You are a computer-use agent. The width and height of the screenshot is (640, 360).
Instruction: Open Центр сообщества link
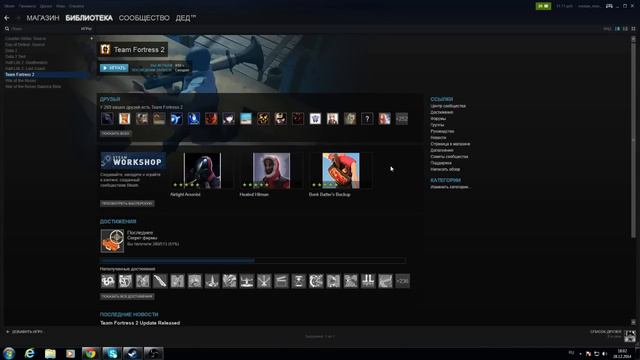(x=448, y=106)
